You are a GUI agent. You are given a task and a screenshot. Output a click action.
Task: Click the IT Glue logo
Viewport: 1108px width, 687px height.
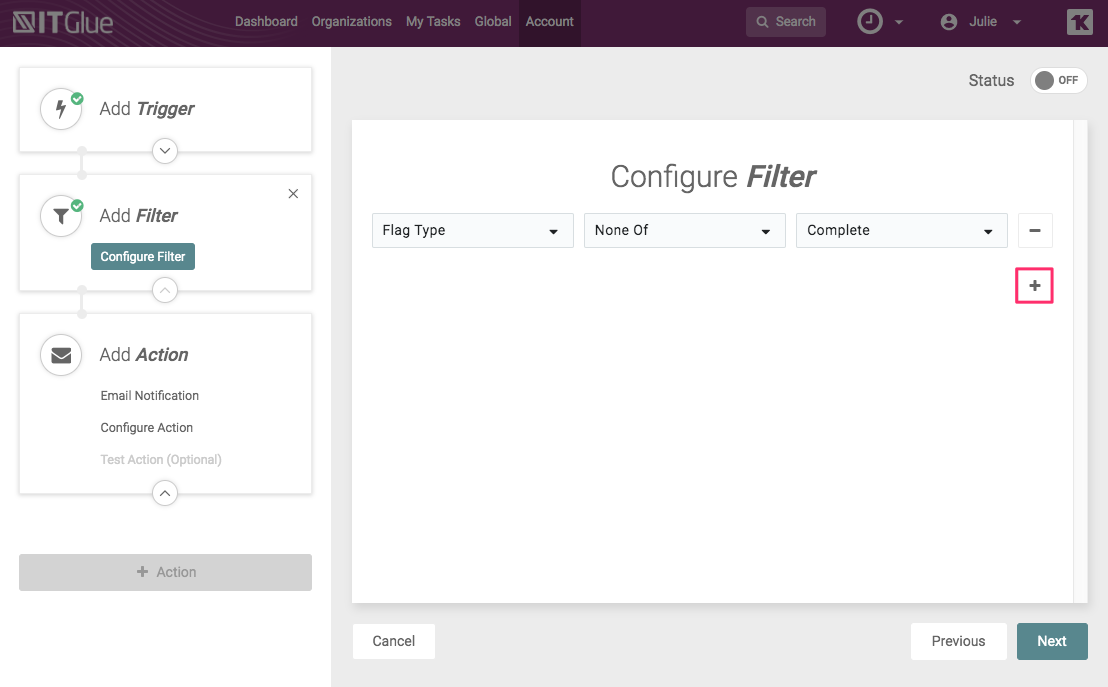(x=63, y=22)
